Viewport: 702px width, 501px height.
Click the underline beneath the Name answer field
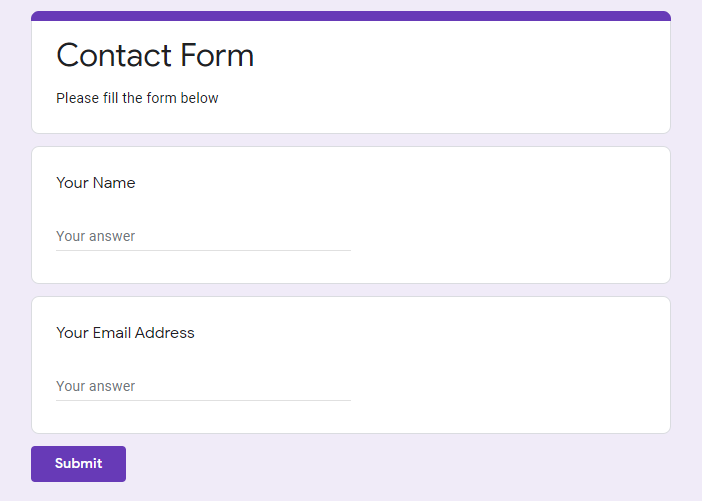tap(203, 250)
